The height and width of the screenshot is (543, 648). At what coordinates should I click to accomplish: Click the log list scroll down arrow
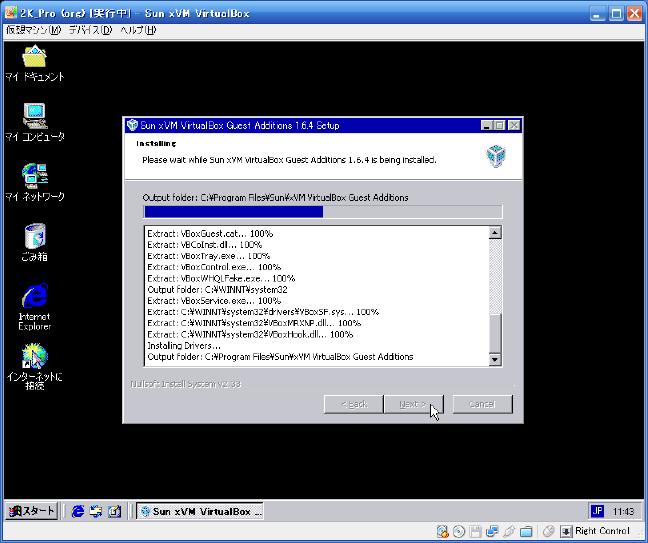coord(495,359)
